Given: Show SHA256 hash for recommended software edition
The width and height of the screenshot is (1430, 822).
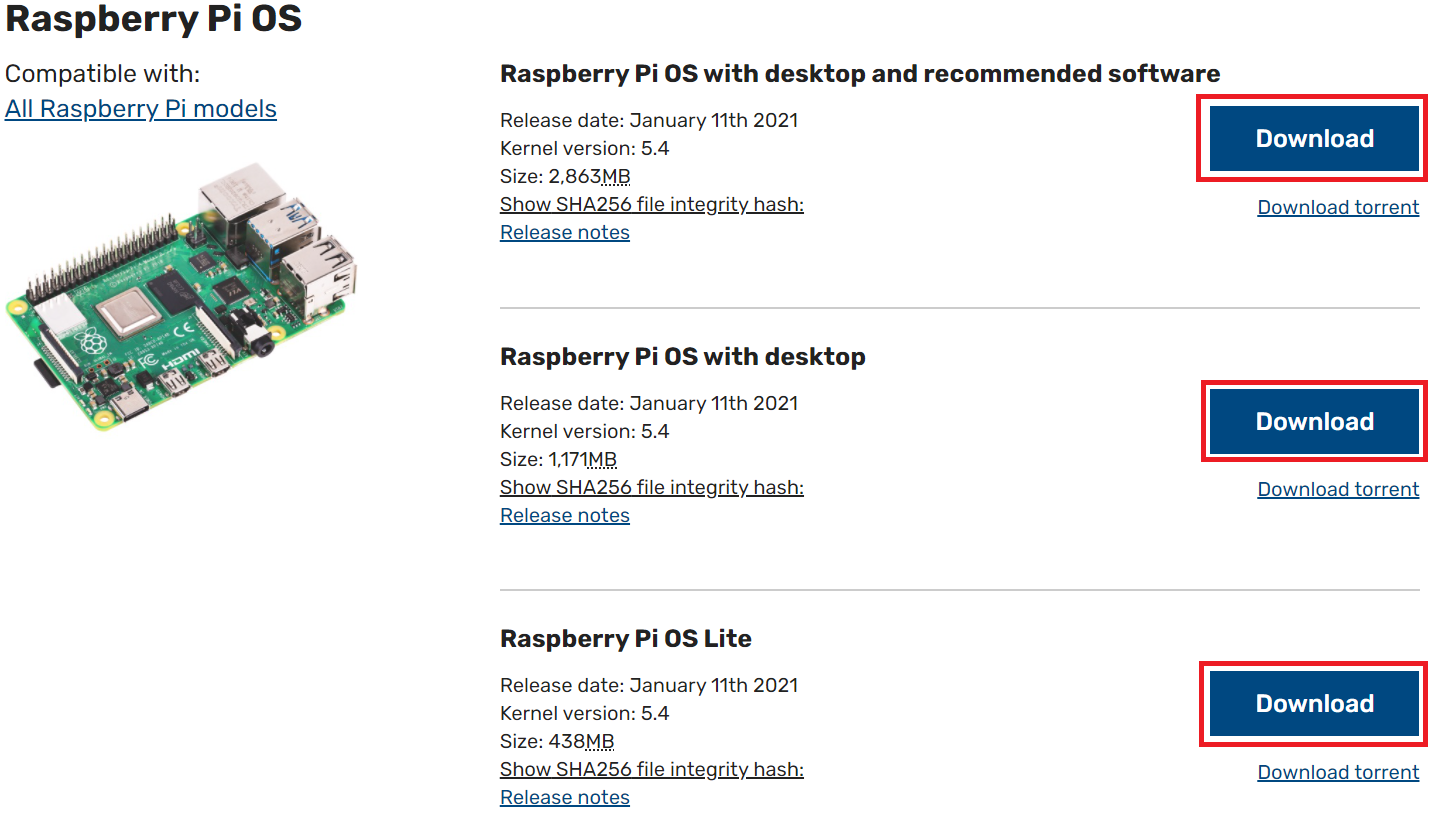Looking at the screenshot, I should pos(651,204).
